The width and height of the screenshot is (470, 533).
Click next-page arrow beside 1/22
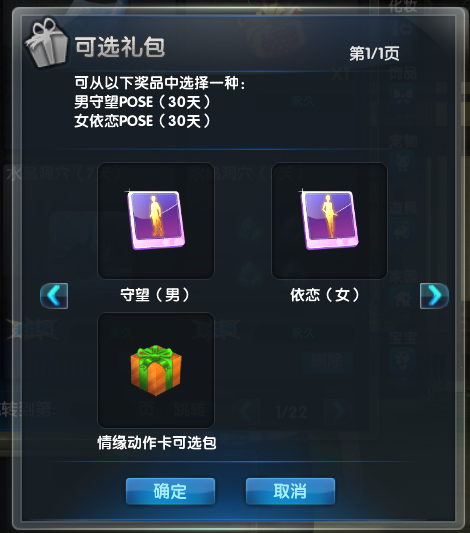point(335,412)
